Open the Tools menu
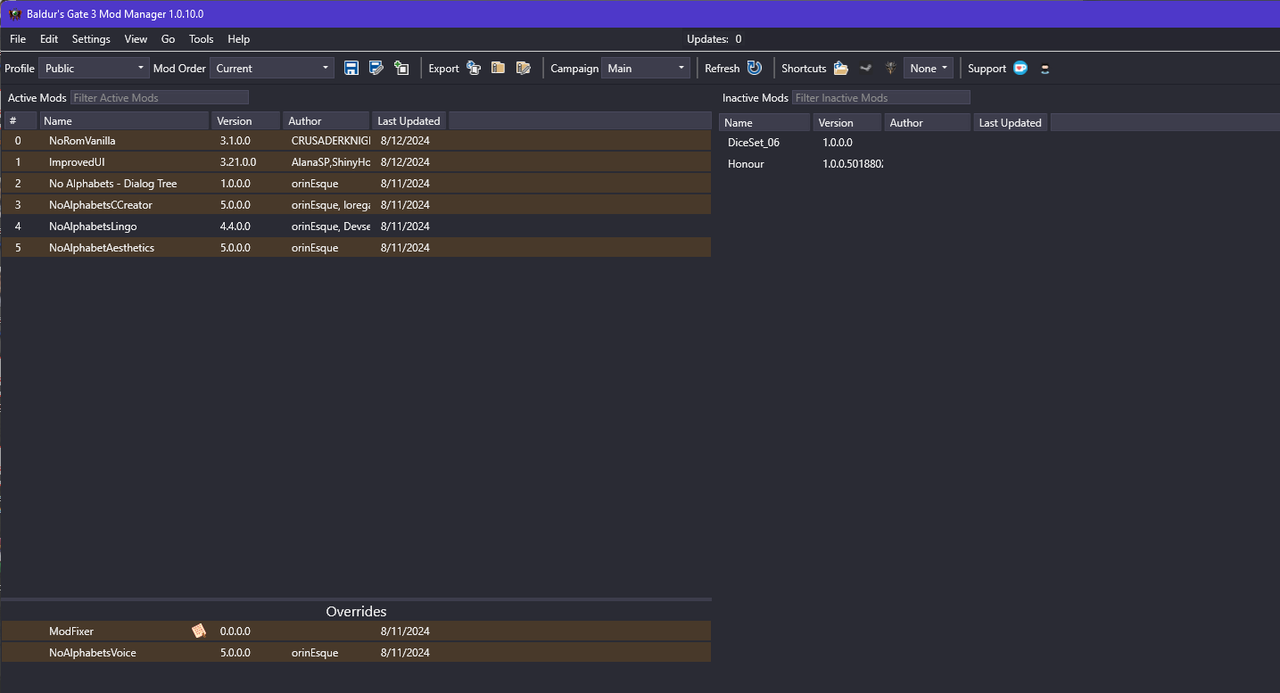The image size is (1280, 693). click(x=201, y=39)
